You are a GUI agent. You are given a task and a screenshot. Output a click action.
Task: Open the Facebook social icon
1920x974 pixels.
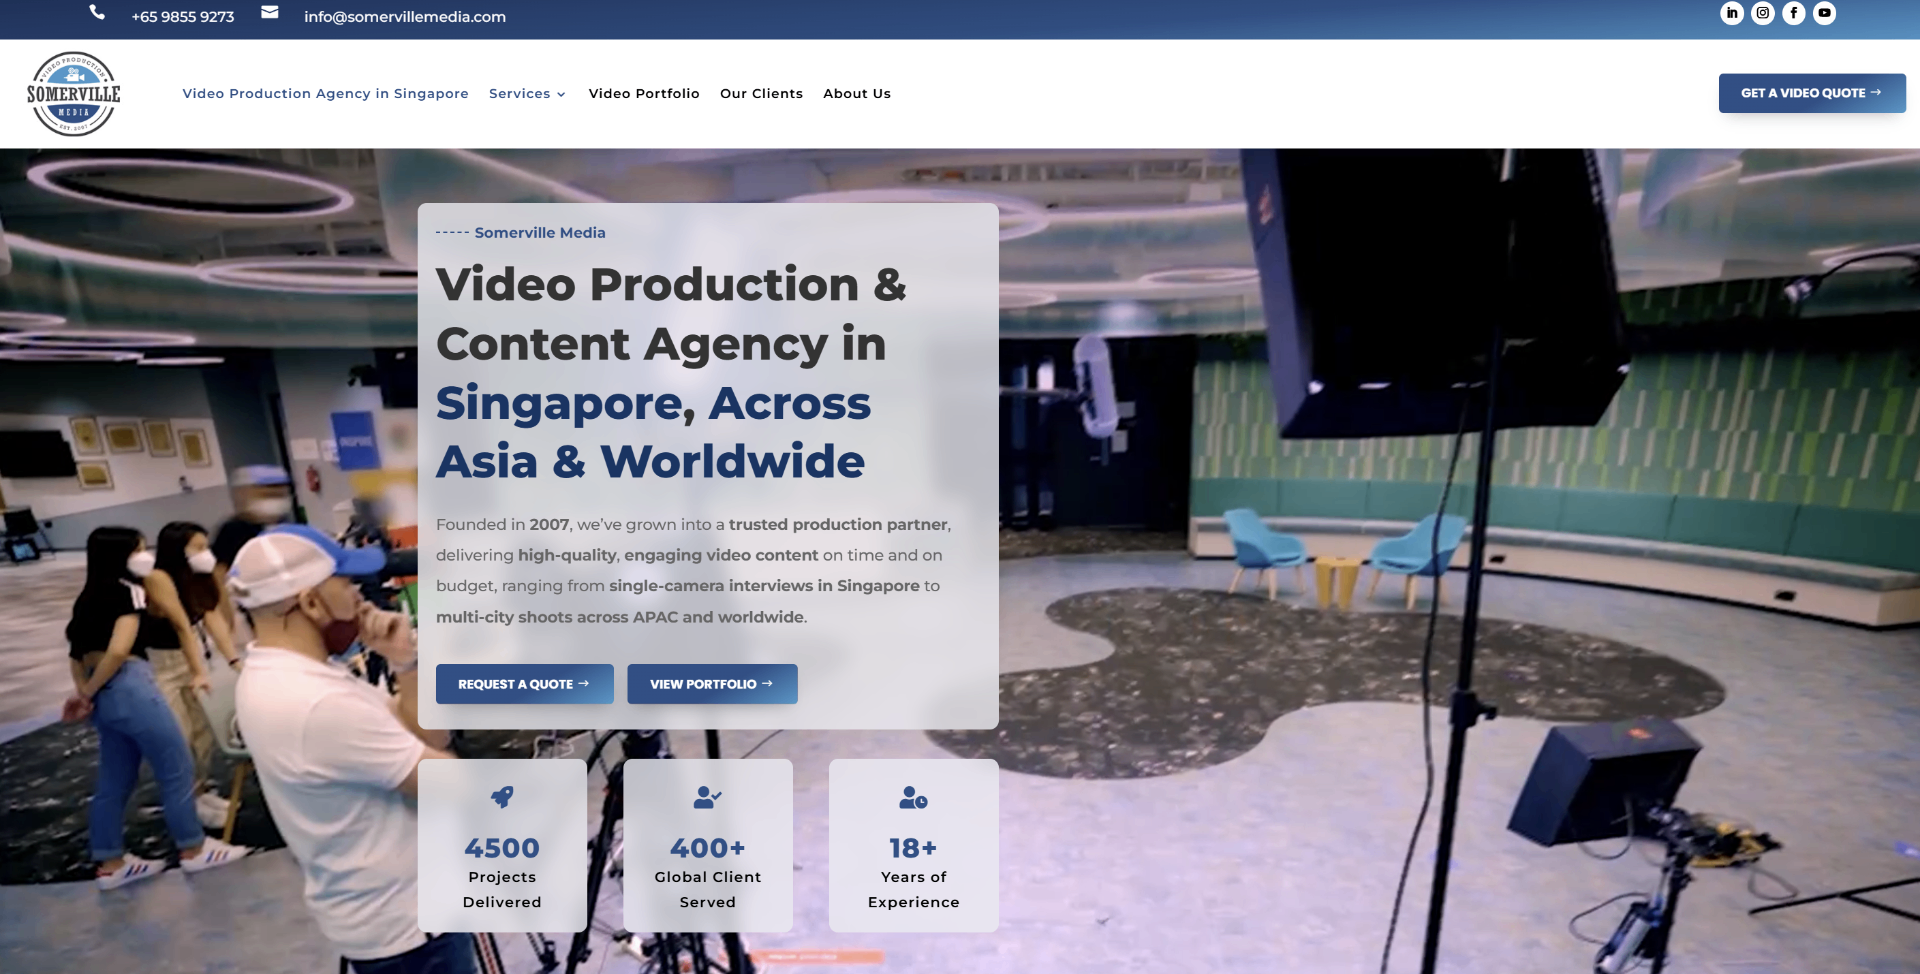pyautogui.click(x=1794, y=13)
